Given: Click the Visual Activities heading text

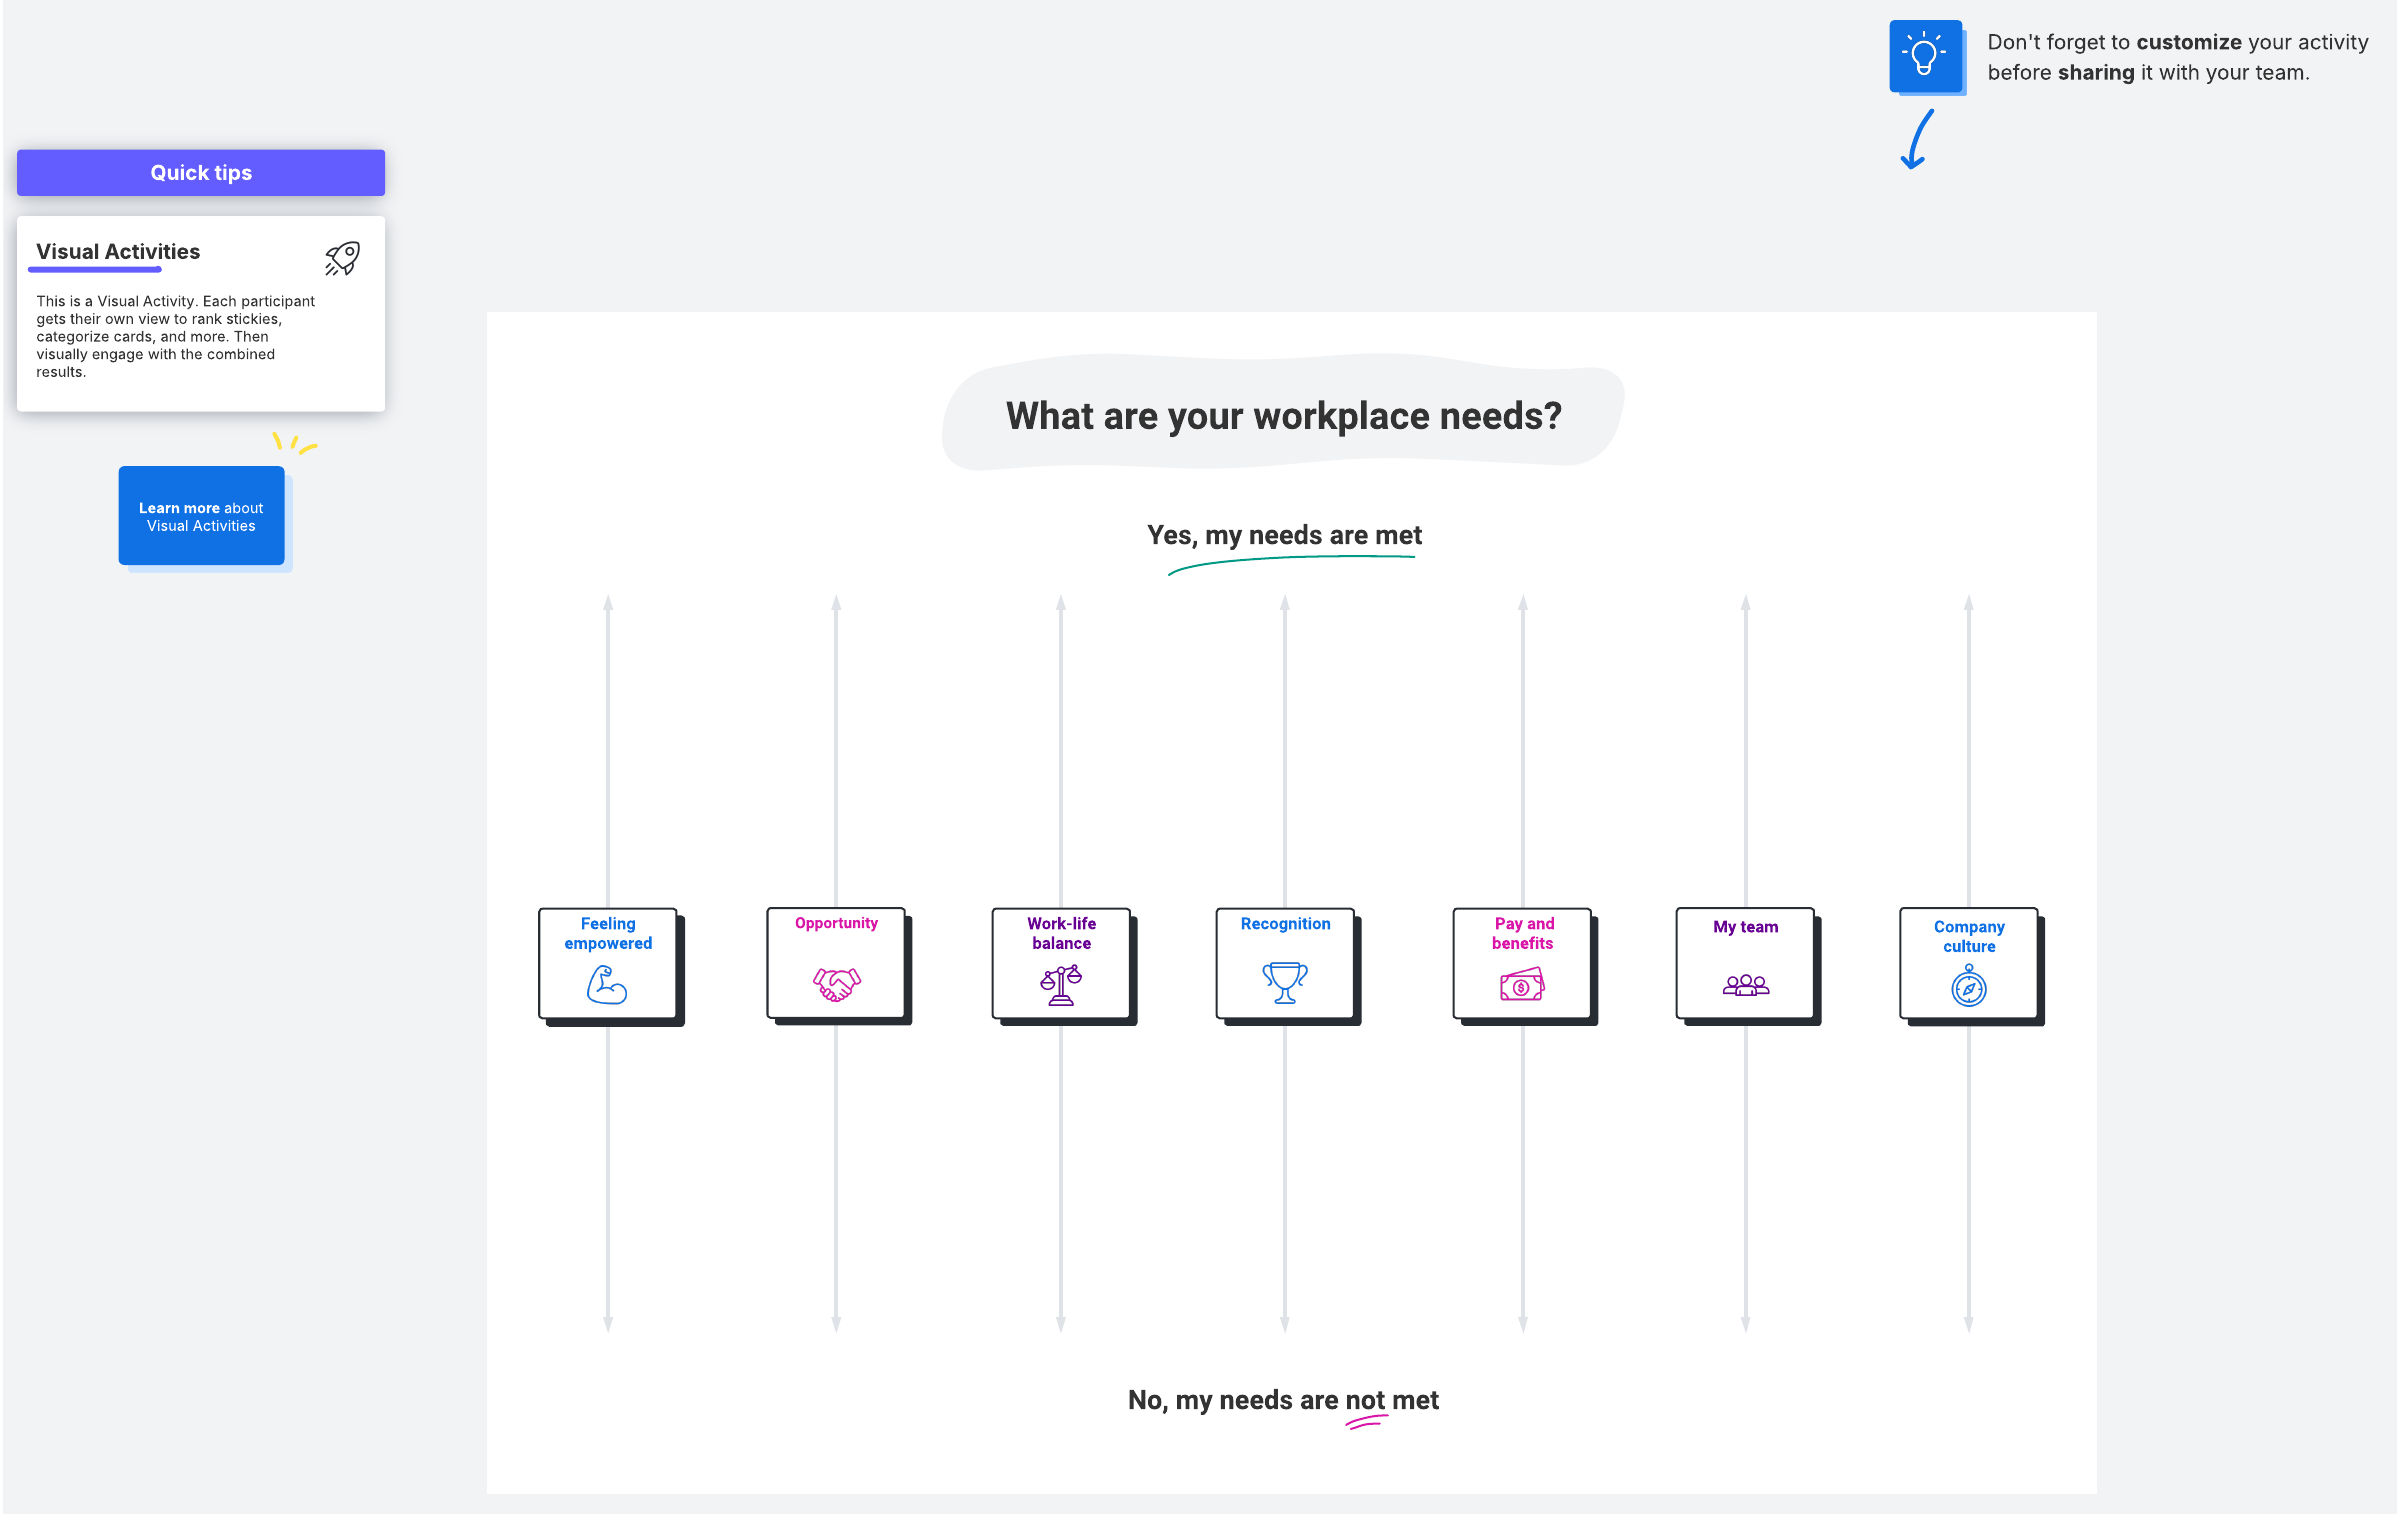Looking at the screenshot, I should tap(118, 252).
